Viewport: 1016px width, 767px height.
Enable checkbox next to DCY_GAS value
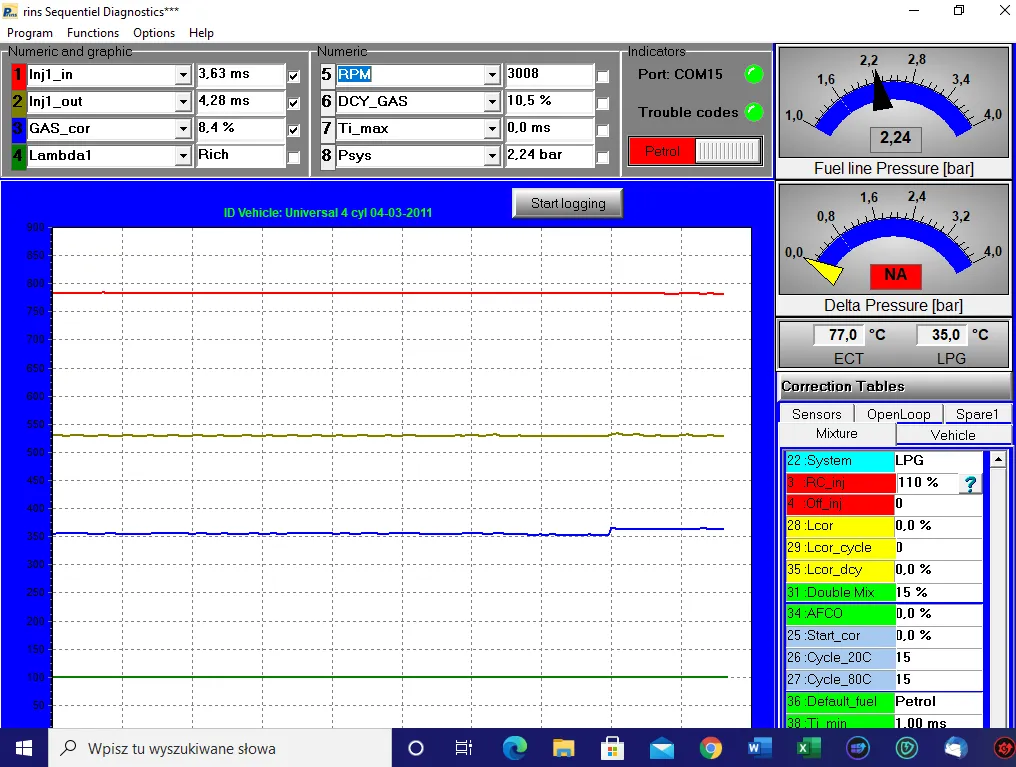pyautogui.click(x=603, y=103)
